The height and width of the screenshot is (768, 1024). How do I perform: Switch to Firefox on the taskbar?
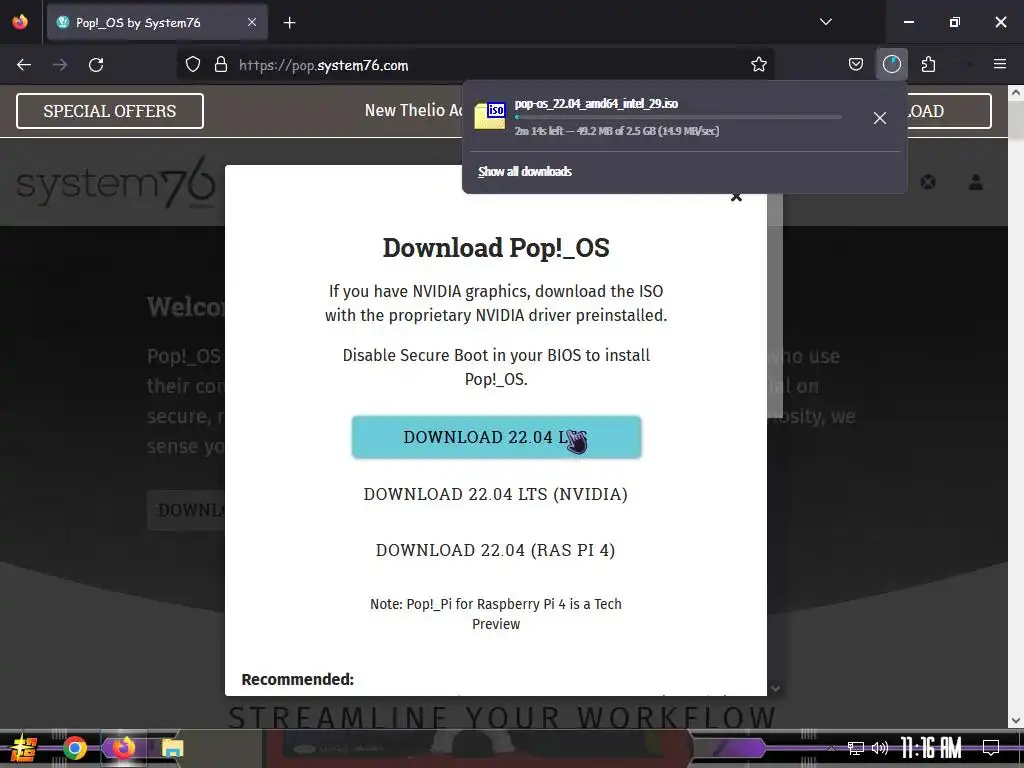pos(123,748)
